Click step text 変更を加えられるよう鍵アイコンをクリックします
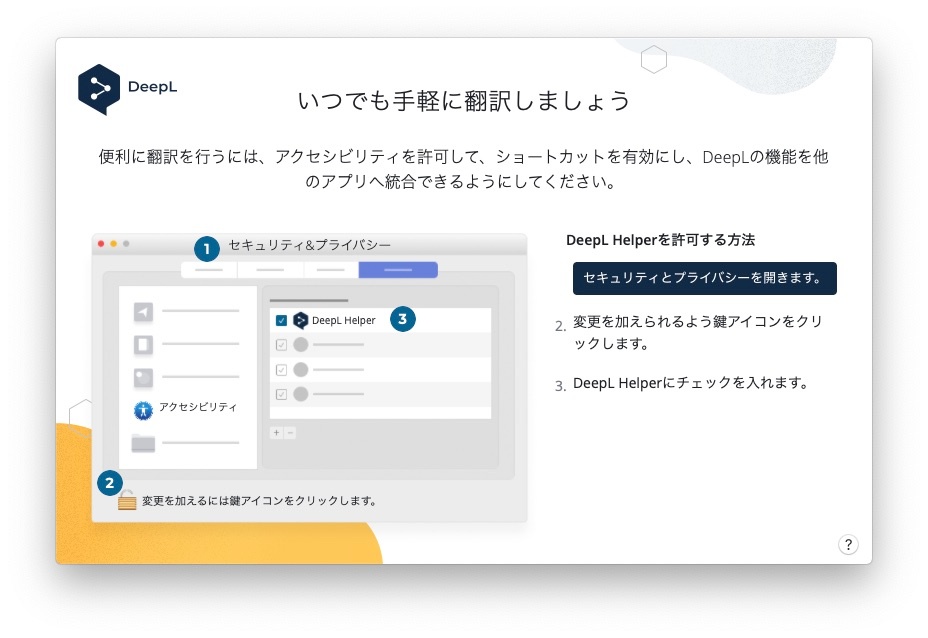This screenshot has width=928, height=638. pos(698,332)
